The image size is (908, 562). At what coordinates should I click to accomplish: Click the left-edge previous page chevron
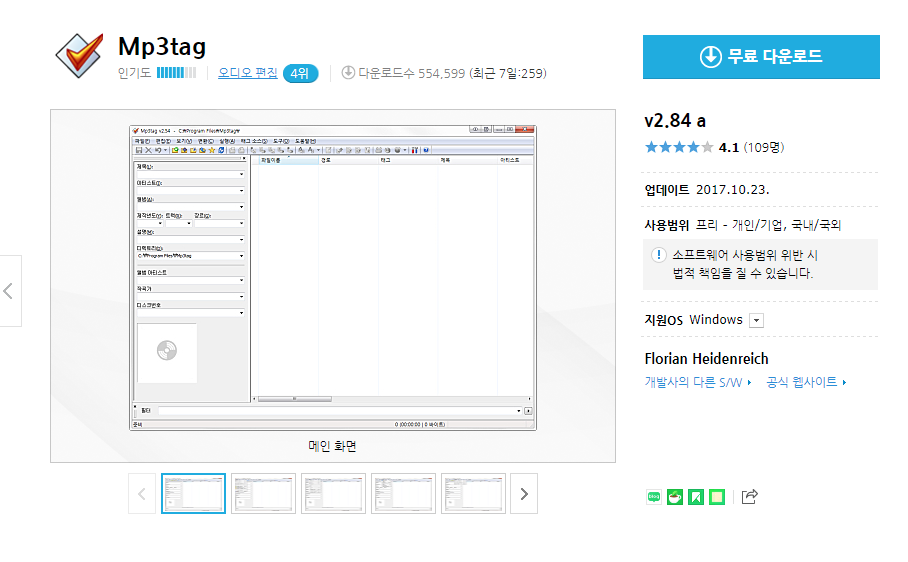[9, 291]
